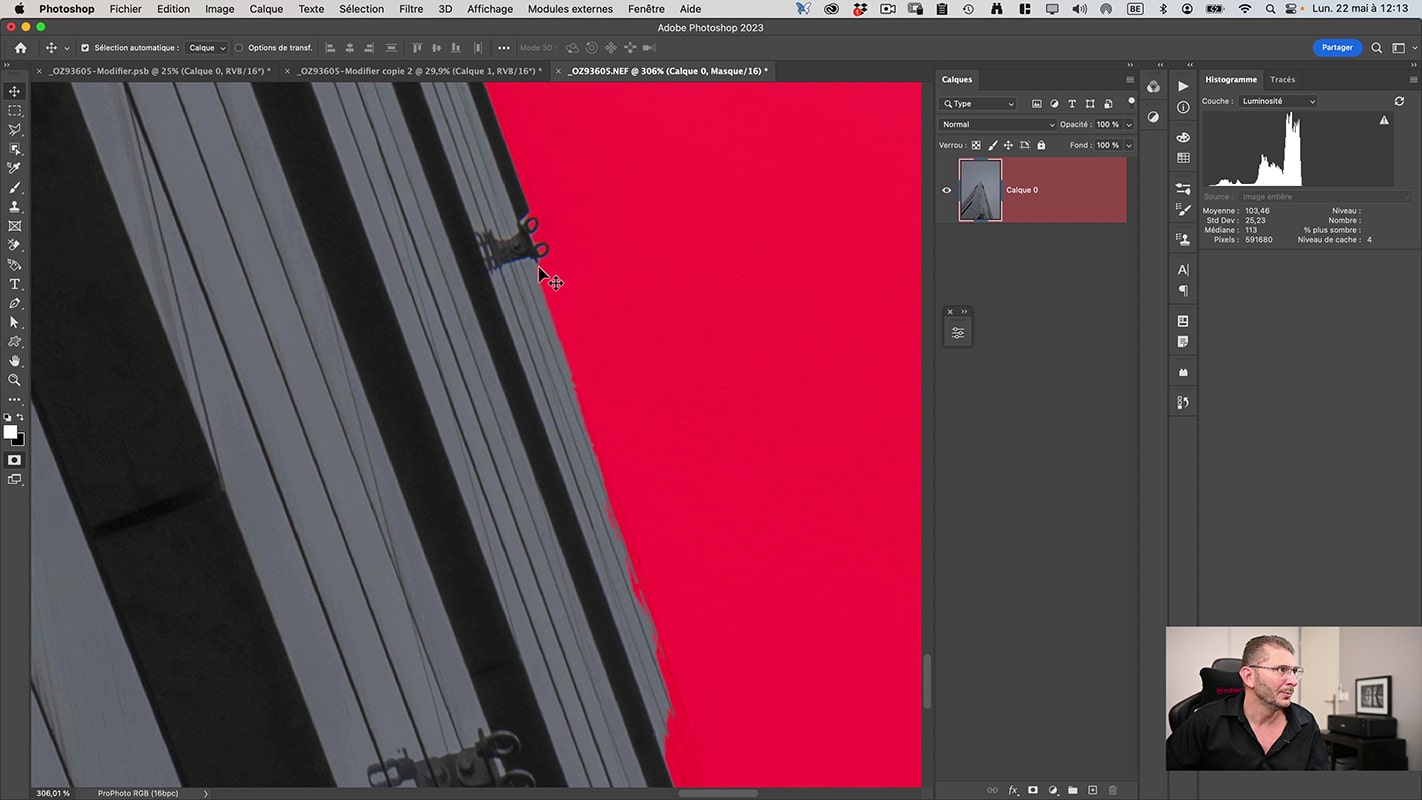Open the Histogramme panel menu
The image size is (1422, 800).
[x=1413, y=80]
